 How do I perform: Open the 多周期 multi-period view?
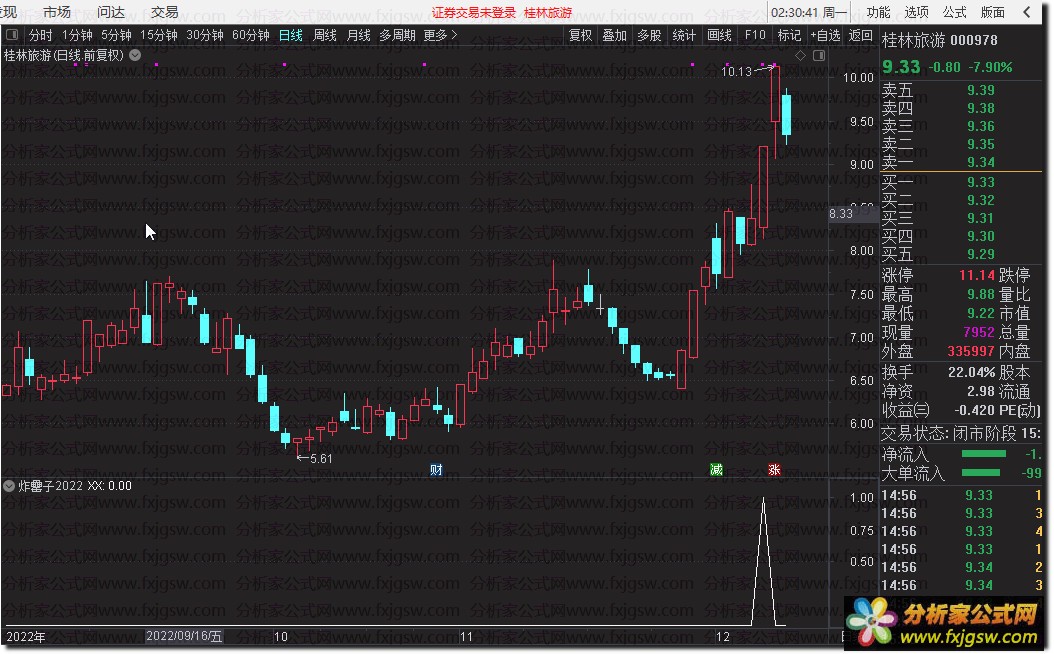pos(397,35)
